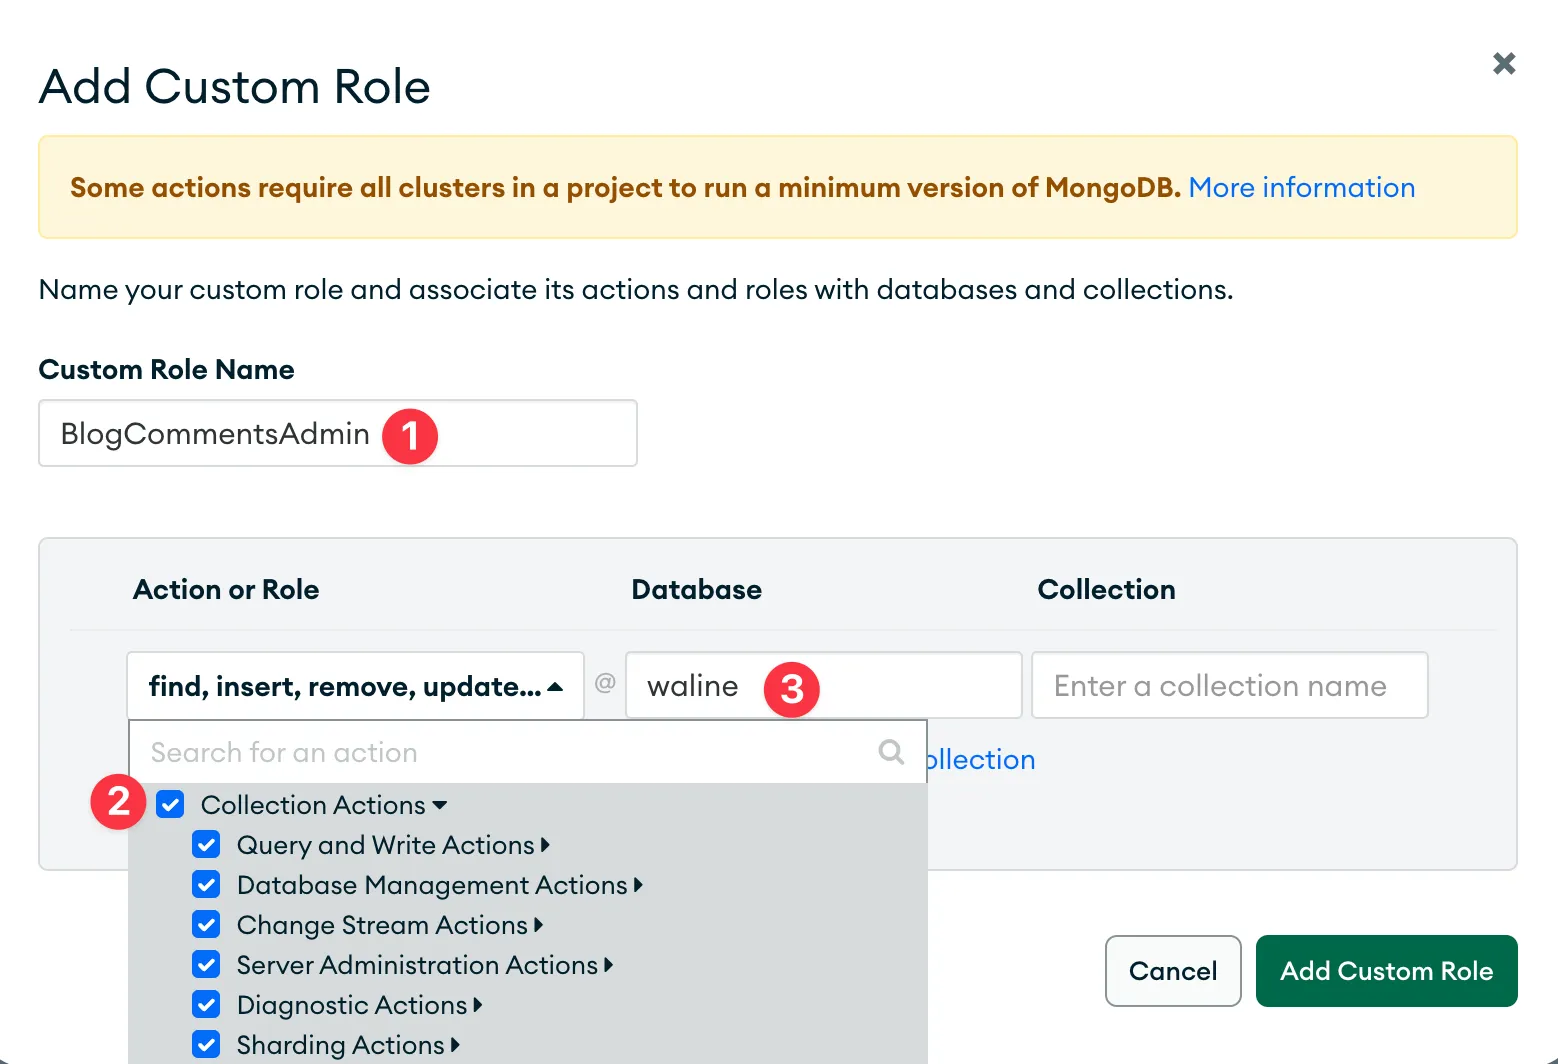Toggle Server Administration Actions checkbox
Screen dimensions: 1558x1064
[x=207, y=965]
